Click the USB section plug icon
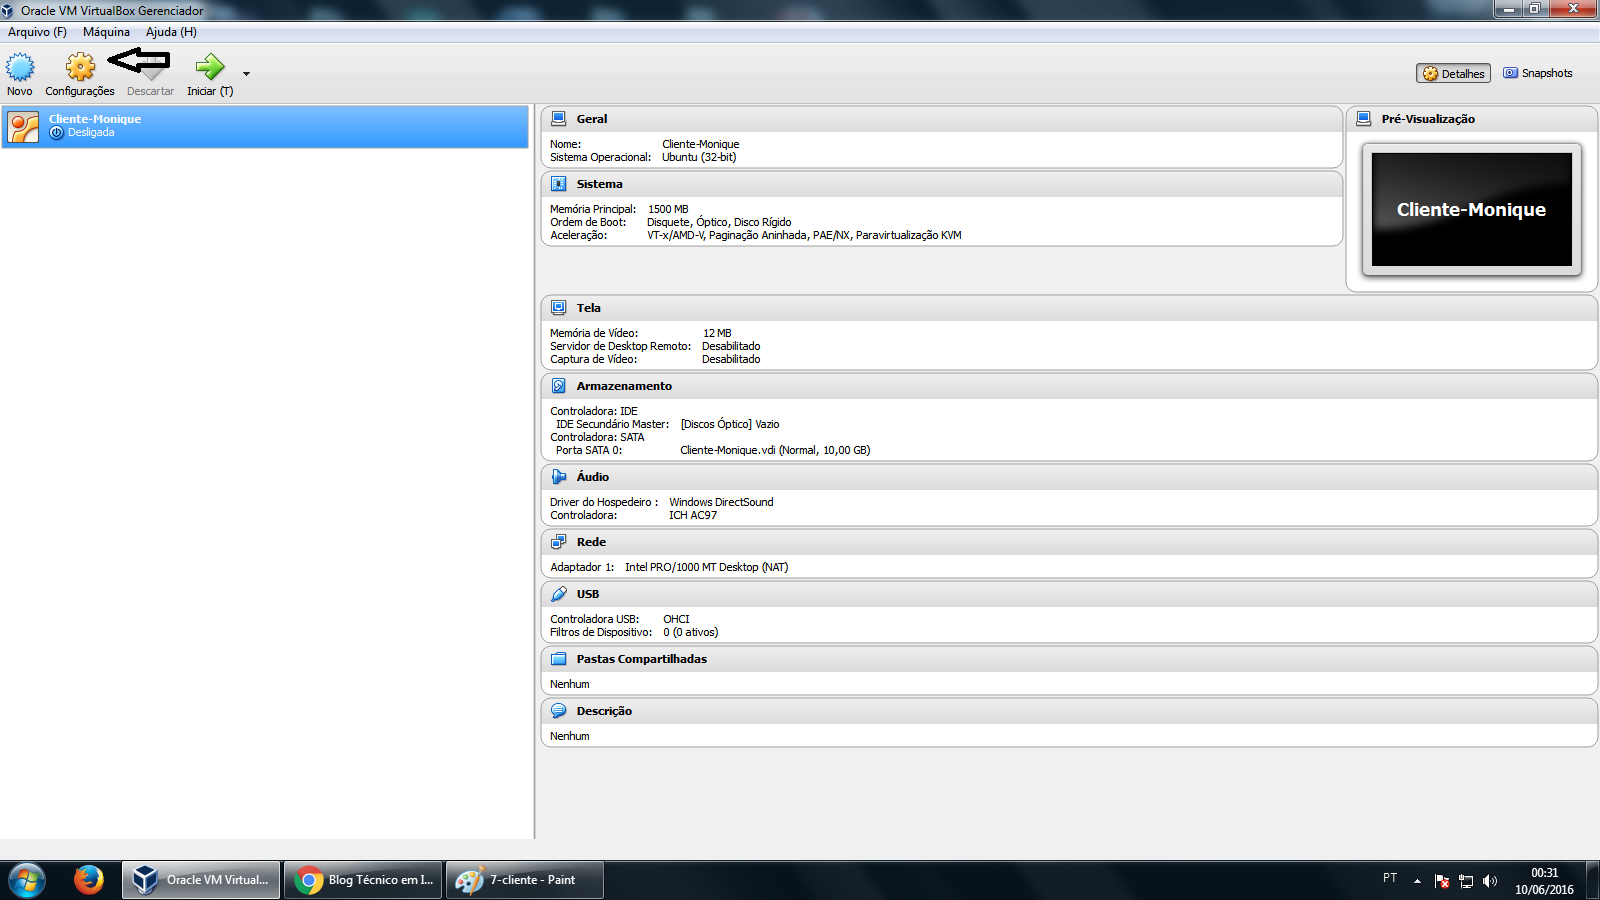The height and width of the screenshot is (900, 1600). click(x=559, y=594)
